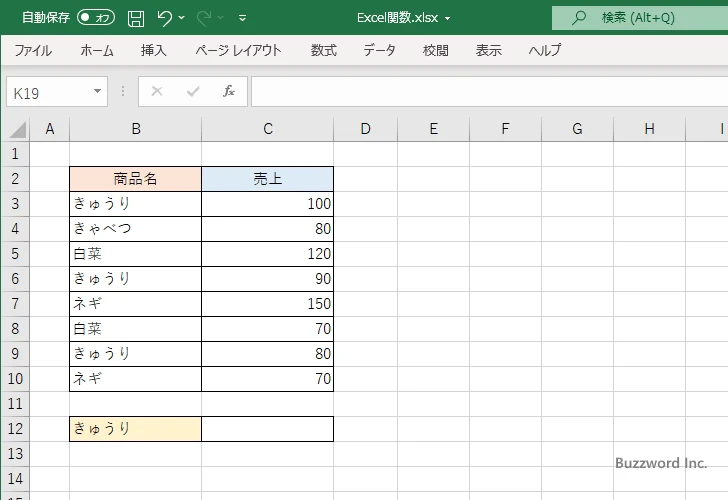Click the Redo arrow icon
The image size is (728, 500).
click(204, 18)
